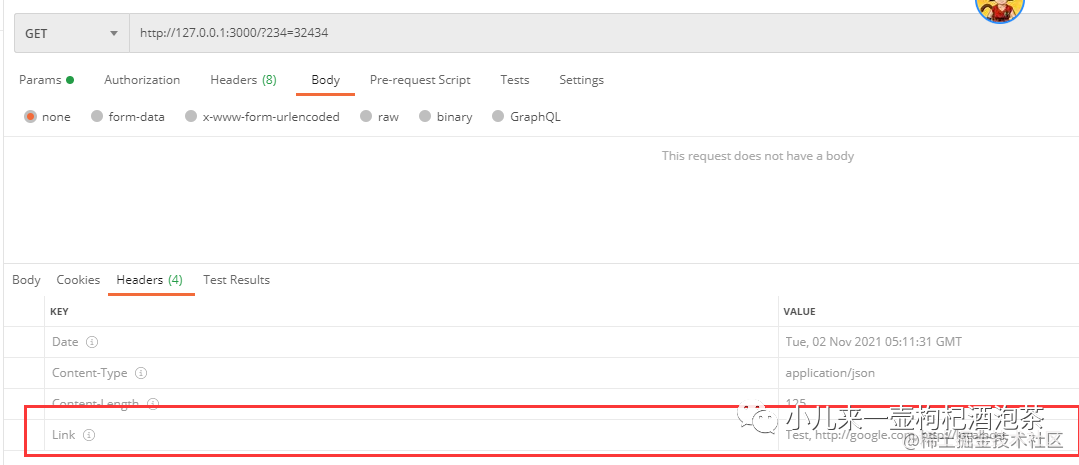
Task: Select the none body type
Action: click(x=31, y=117)
